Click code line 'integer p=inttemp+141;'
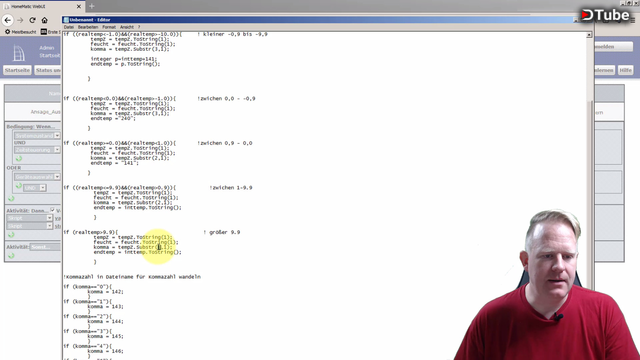Viewport: 640px width, 360px height. click(x=124, y=59)
